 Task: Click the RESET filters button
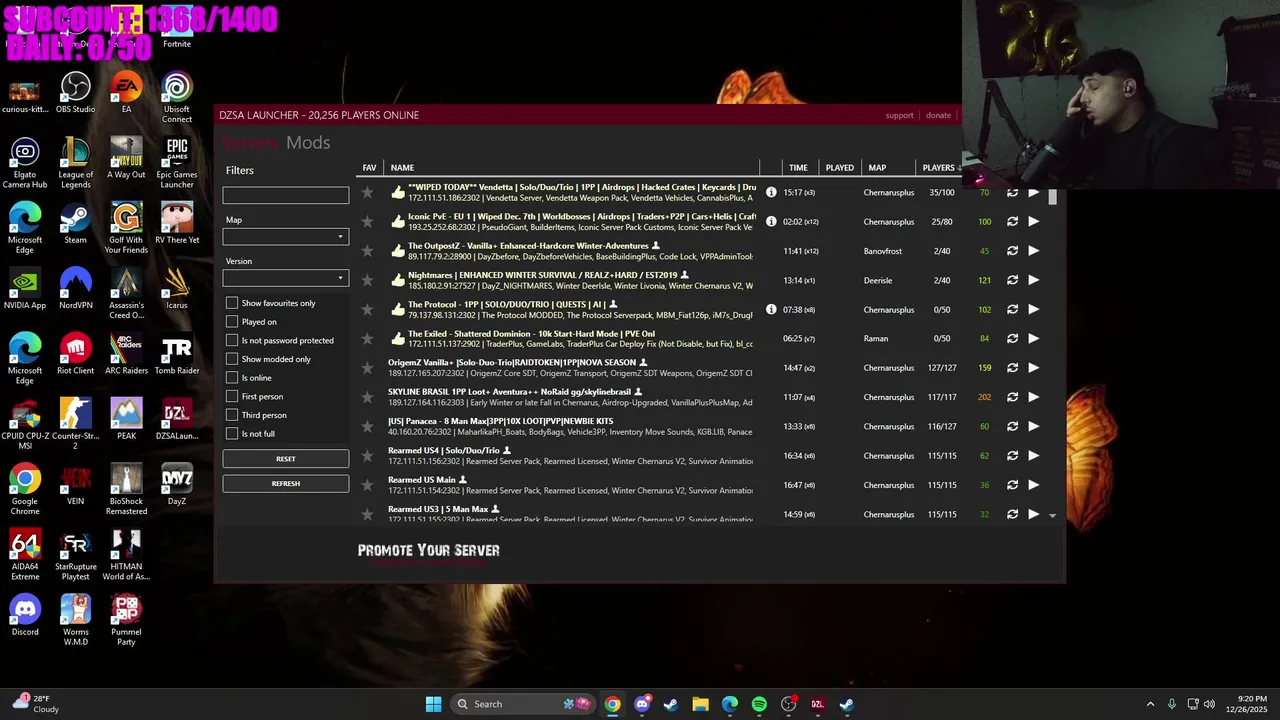(x=286, y=459)
